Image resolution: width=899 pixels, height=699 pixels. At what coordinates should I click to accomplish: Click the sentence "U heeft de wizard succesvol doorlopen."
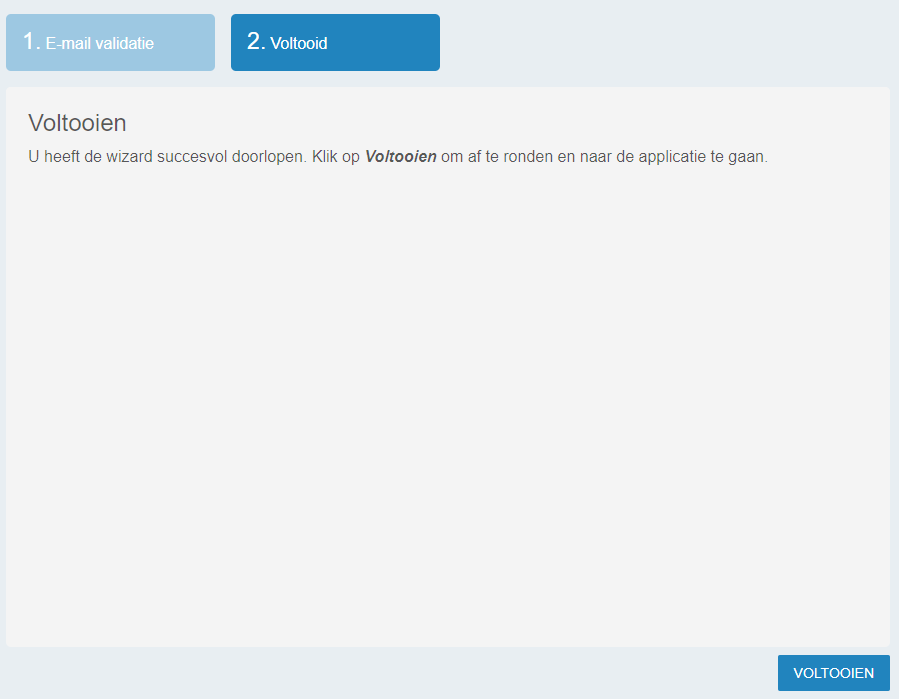click(x=168, y=157)
